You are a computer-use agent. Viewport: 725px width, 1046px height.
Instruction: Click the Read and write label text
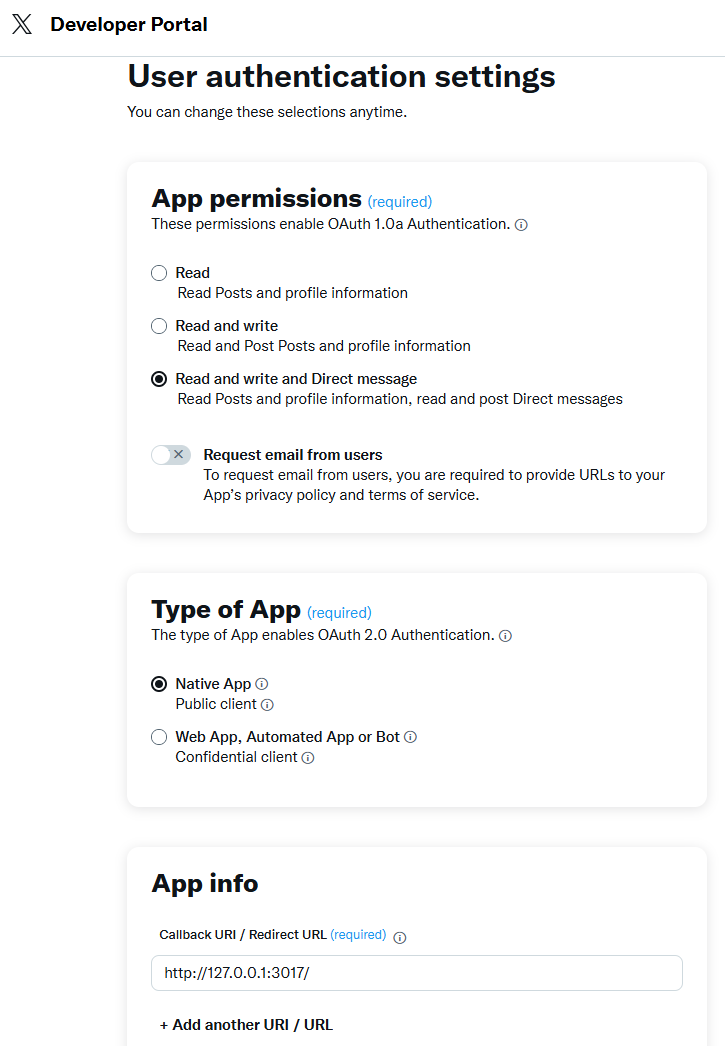227,326
